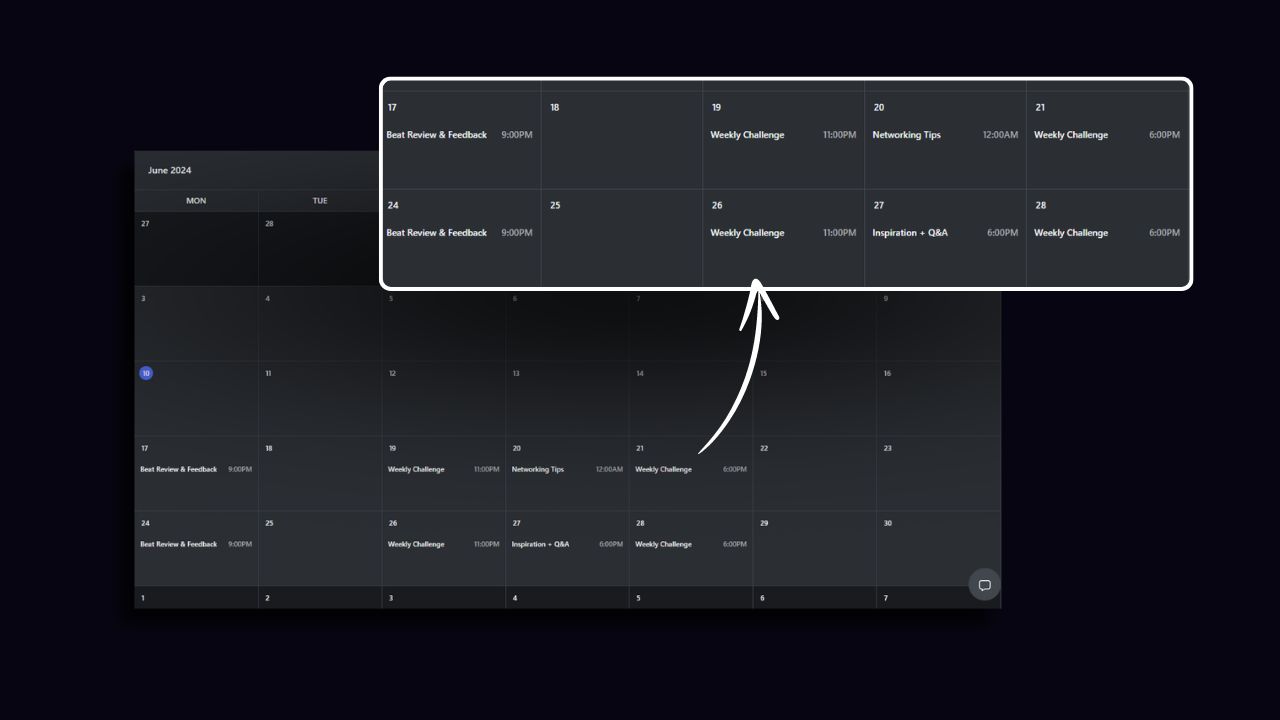Select the June 29 day cell
The width and height of the screenshot is (1280, 720).
(x=814, y=548)
